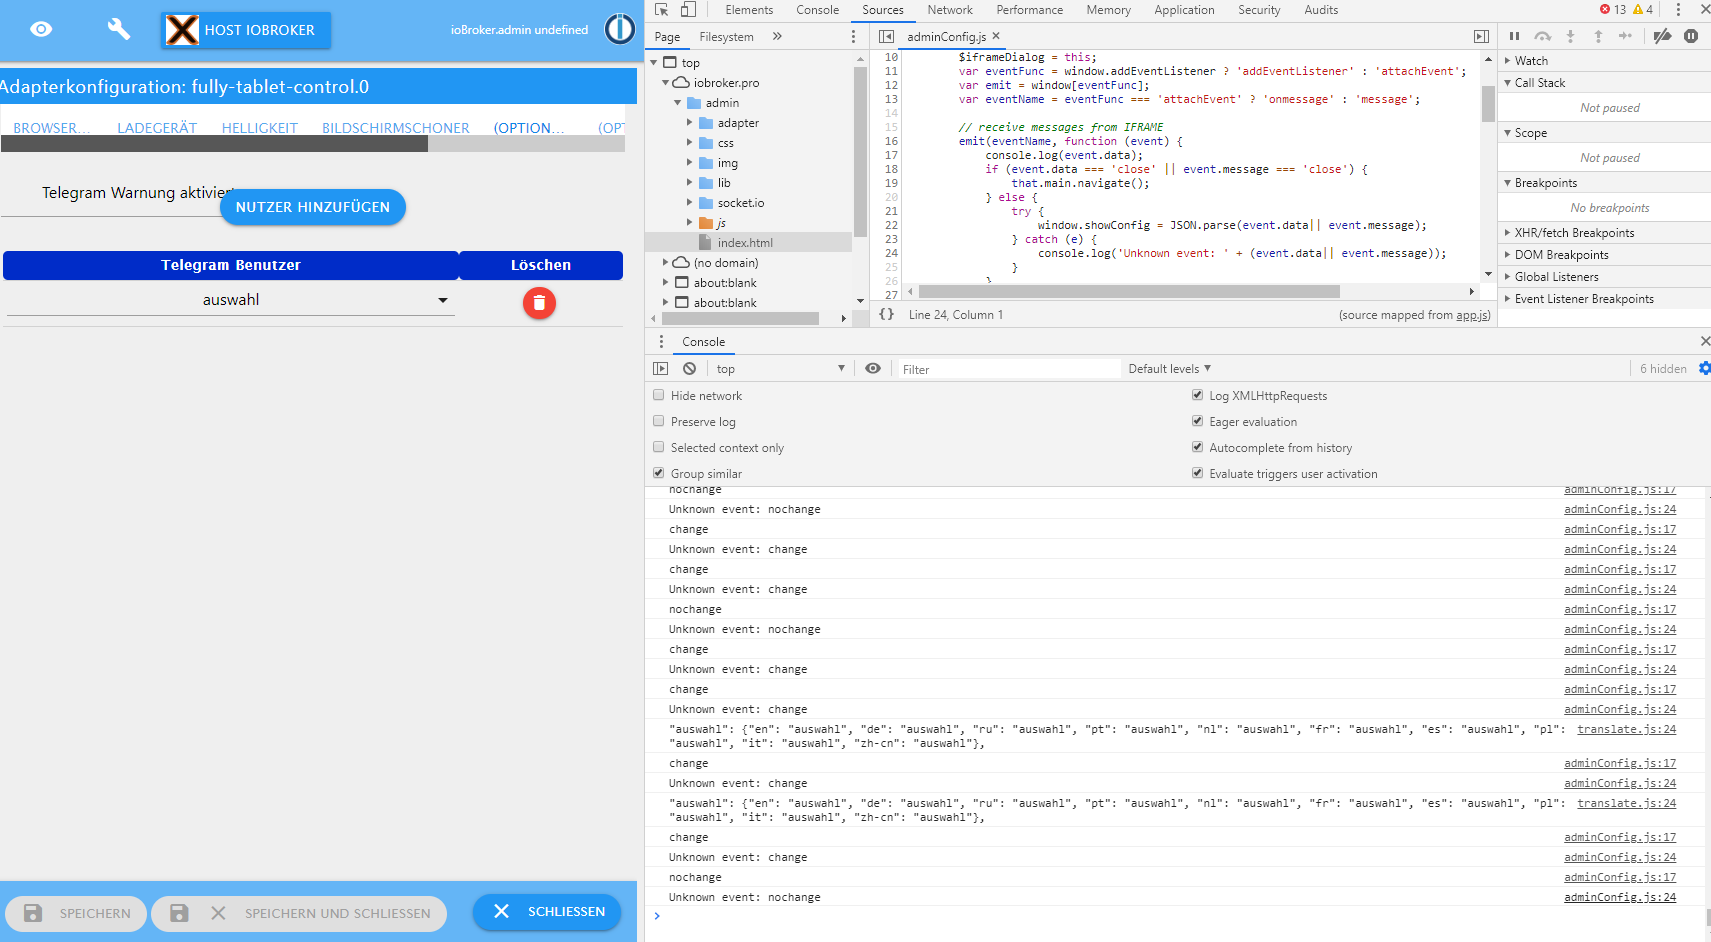Viewport: 1711px width, 942px height.
Task: Switch to the LADEGERÄT tab
Action: coord(157,128)
